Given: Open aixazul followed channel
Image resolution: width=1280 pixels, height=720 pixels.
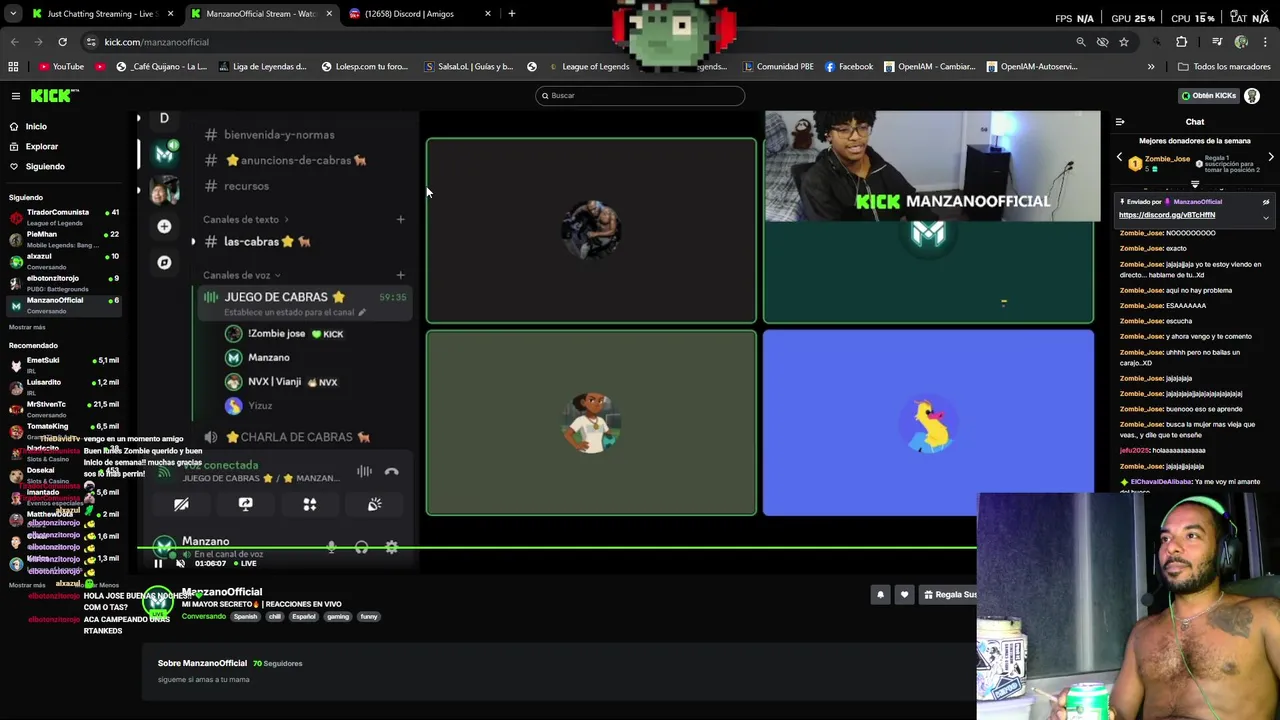Looking at the screenshot, I should click(x=63, y=261).
